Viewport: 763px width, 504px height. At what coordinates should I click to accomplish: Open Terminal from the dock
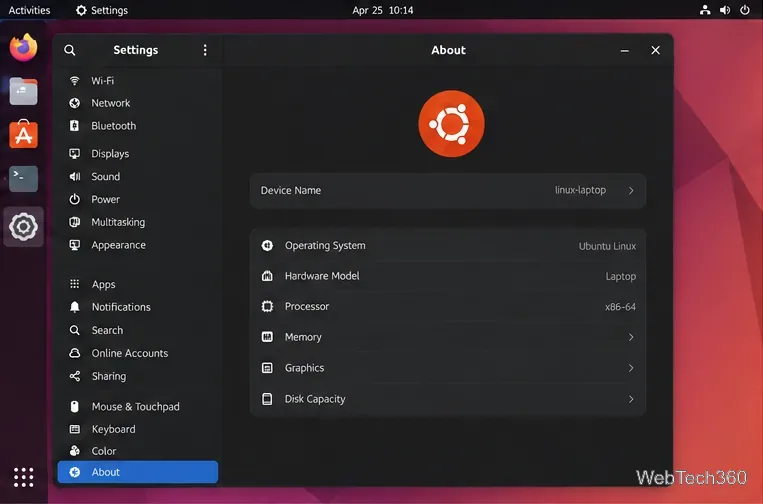23,178
